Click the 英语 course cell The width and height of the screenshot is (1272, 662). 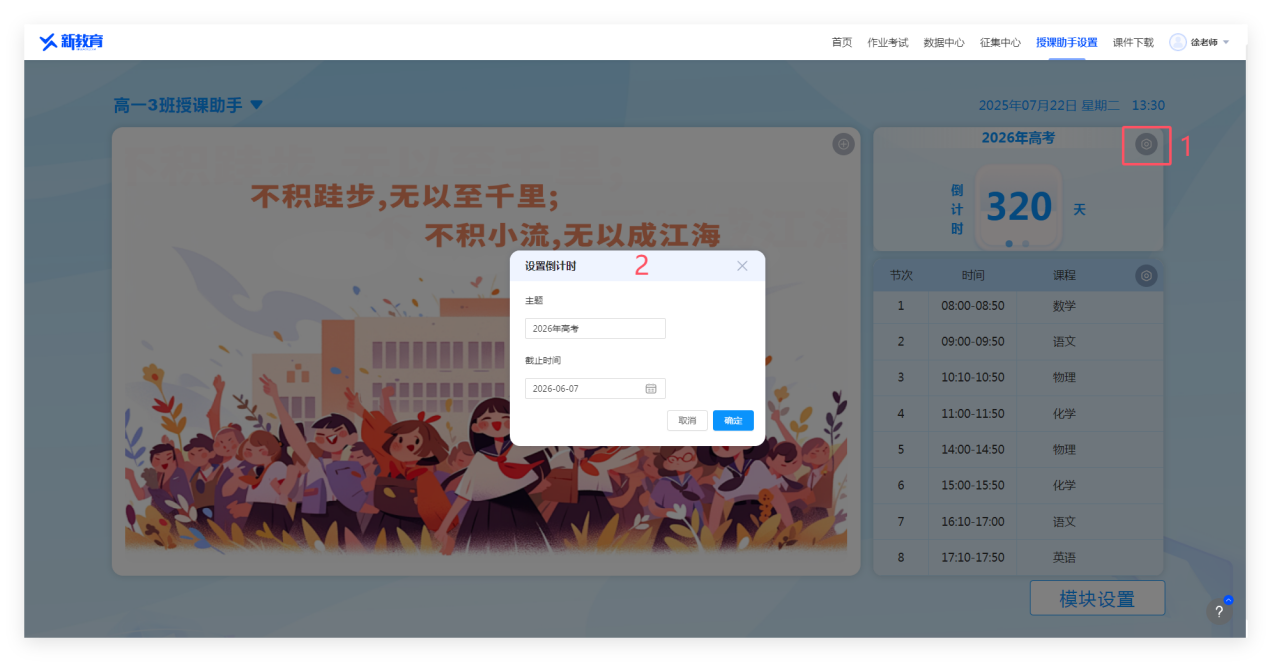[1064, 558]
